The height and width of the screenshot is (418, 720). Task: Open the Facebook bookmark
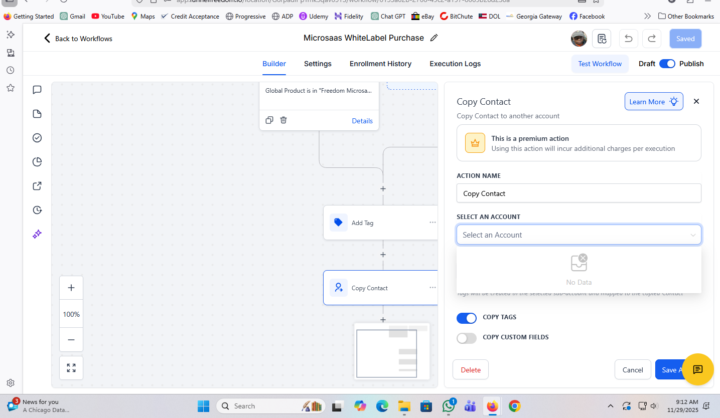[587, 16]
